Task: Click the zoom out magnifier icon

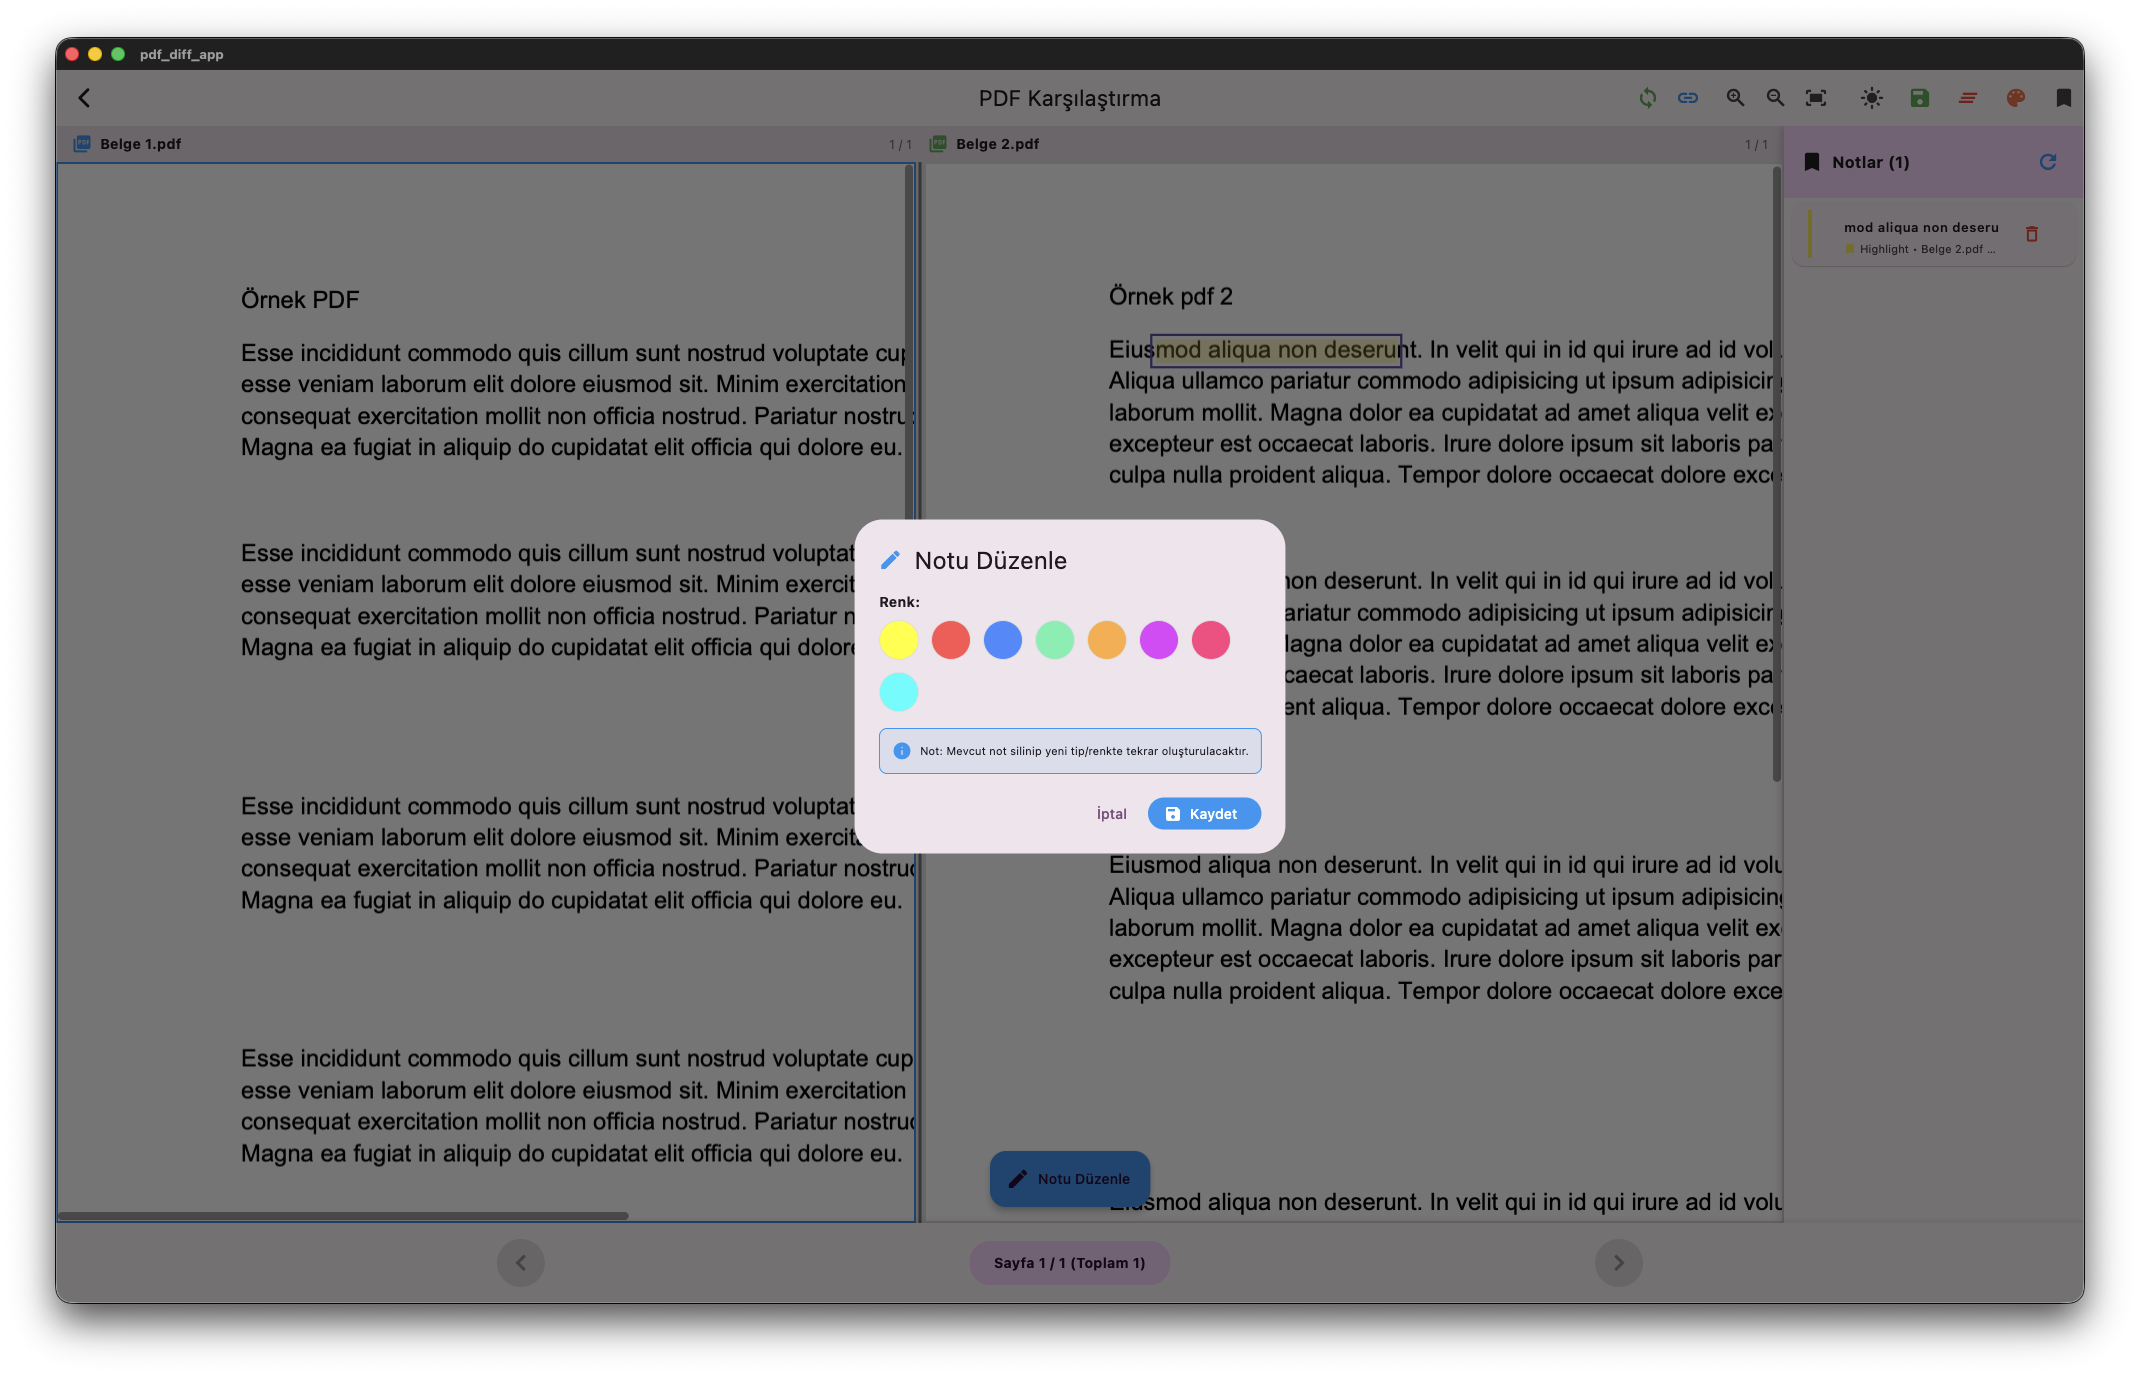Action: point(1775,98)
